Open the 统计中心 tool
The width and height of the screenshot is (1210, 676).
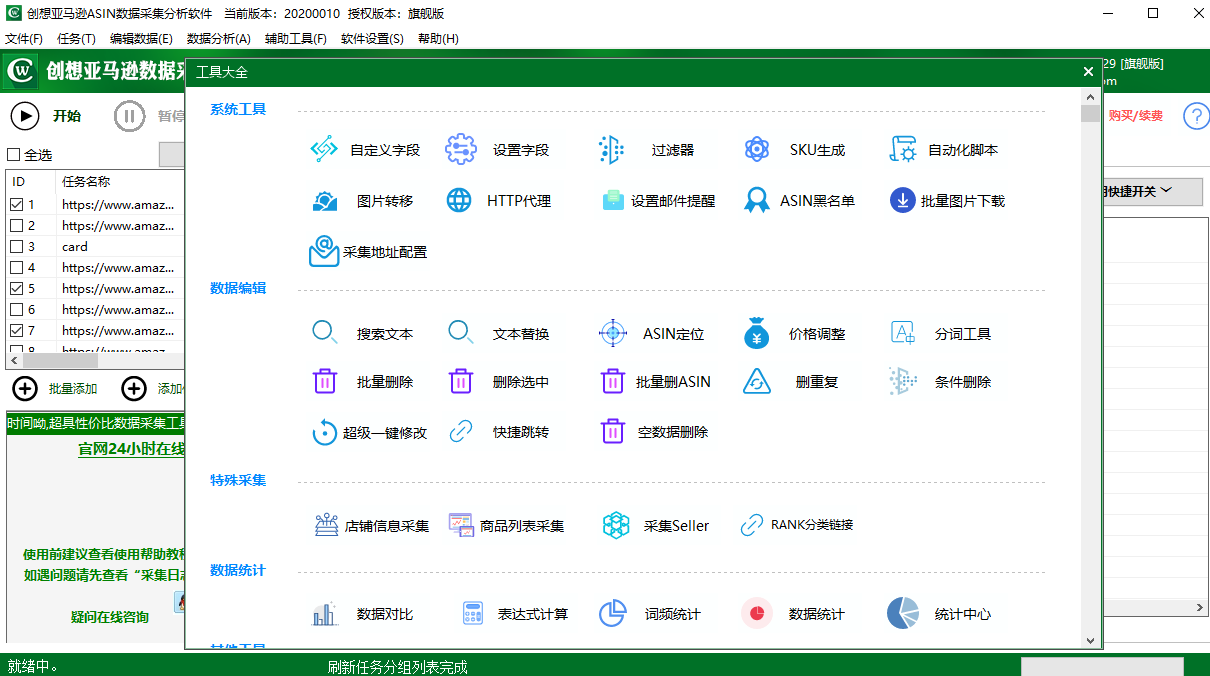pyautogui.click(x=939, y=614)
